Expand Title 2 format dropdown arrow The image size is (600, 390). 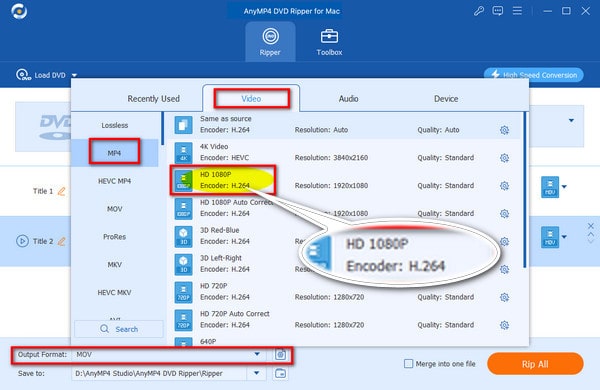[564, 237]
